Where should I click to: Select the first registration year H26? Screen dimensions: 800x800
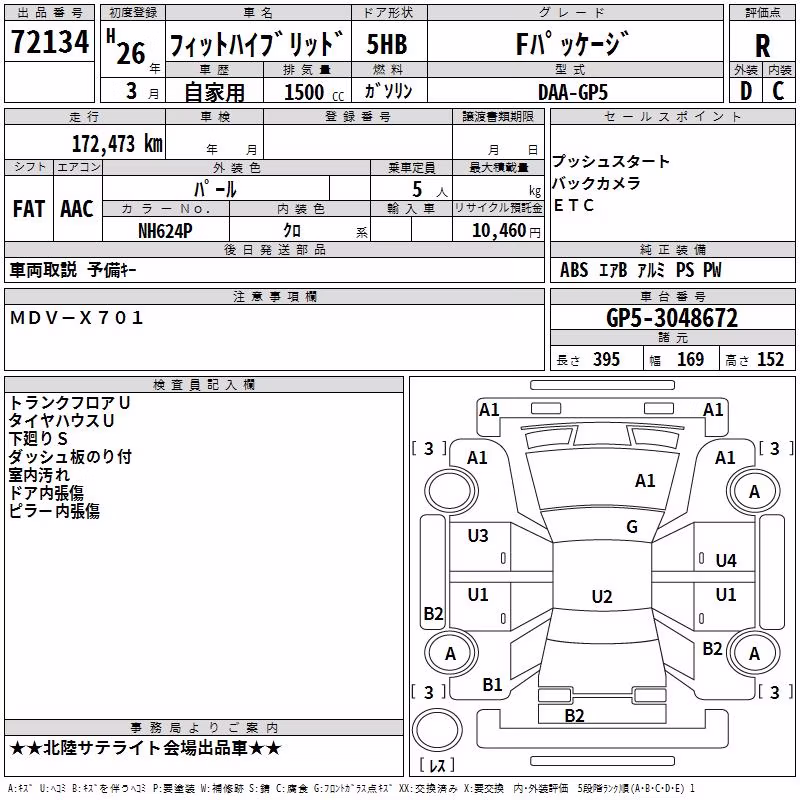pyautogui.click(x=127, y=48)
